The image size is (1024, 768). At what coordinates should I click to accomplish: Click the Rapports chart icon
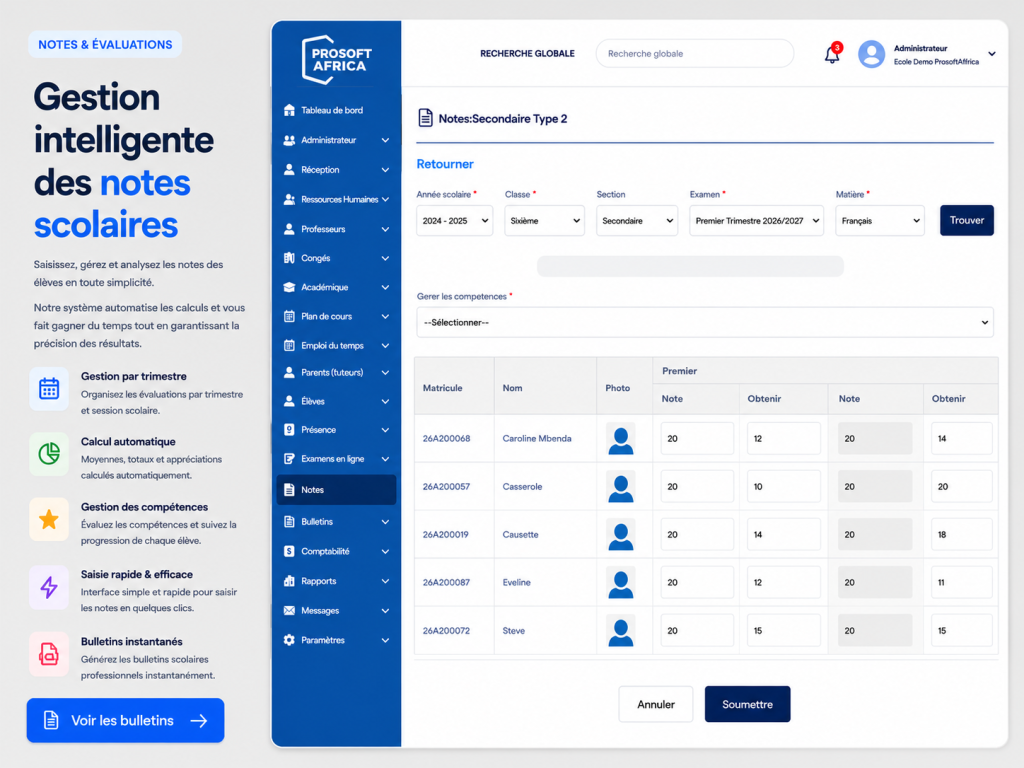[289, 581]
